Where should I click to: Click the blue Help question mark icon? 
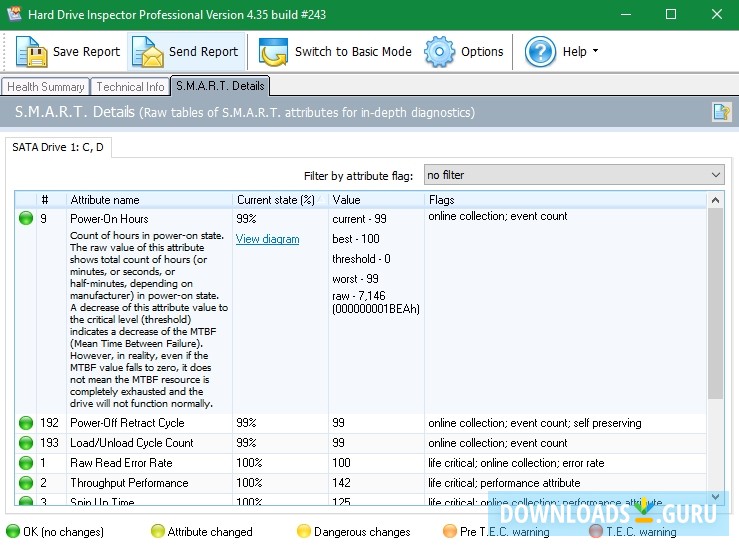coord(541,52)
